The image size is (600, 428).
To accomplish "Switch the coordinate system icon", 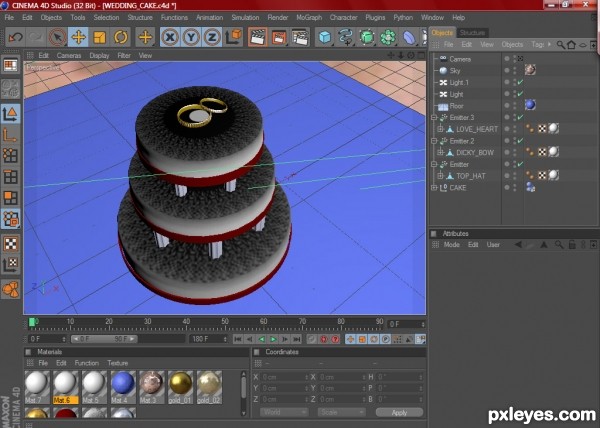I will click(233, 37).
